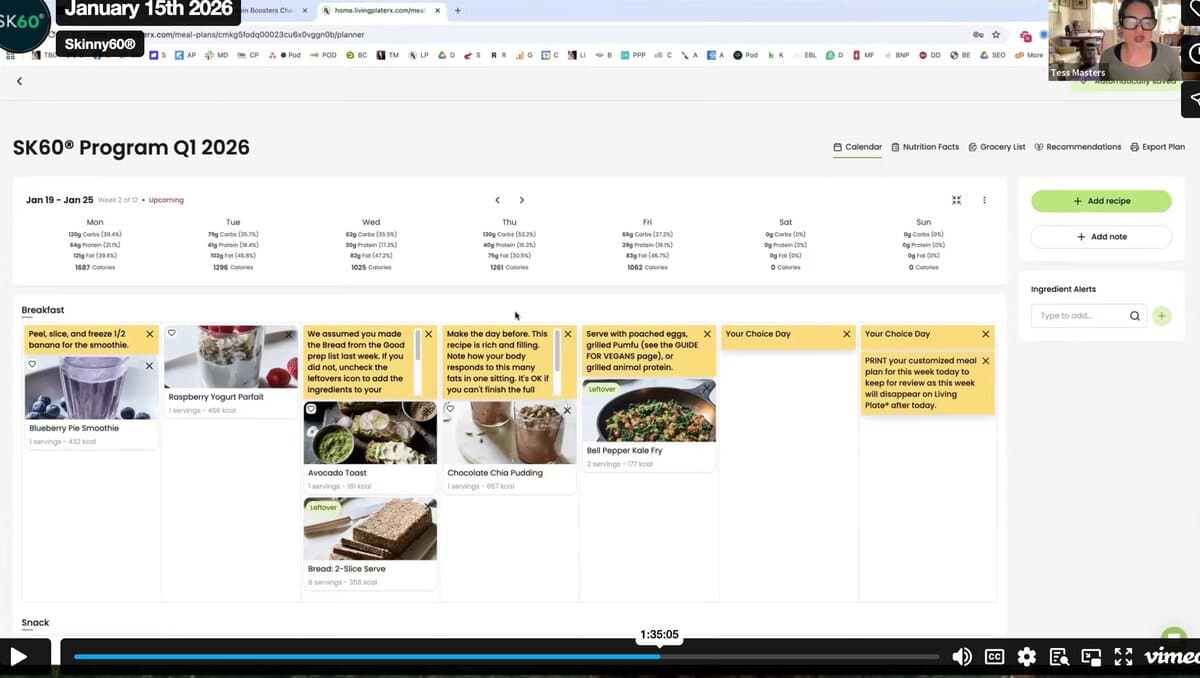Favorite the Blueberry Pie Smoothie heart
The image size is (1200, 678).
pos(32,365)
